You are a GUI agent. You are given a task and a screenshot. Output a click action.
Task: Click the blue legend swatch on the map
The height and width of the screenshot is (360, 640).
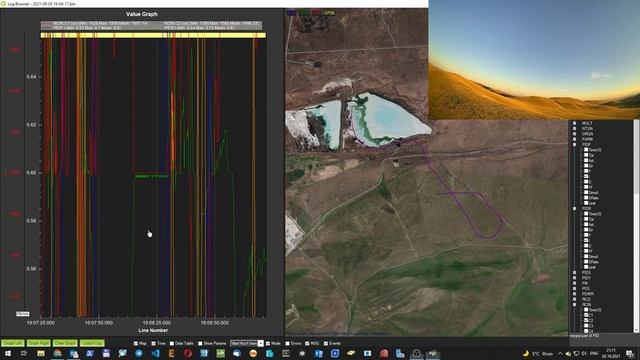tap(291, 13)
